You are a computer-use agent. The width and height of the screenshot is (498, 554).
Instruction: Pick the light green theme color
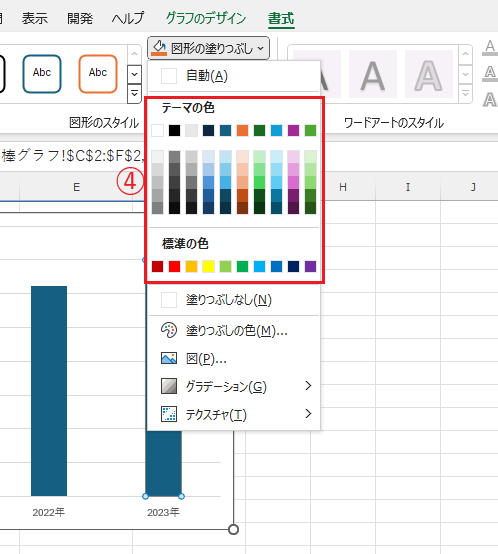(x=310, y=130)
